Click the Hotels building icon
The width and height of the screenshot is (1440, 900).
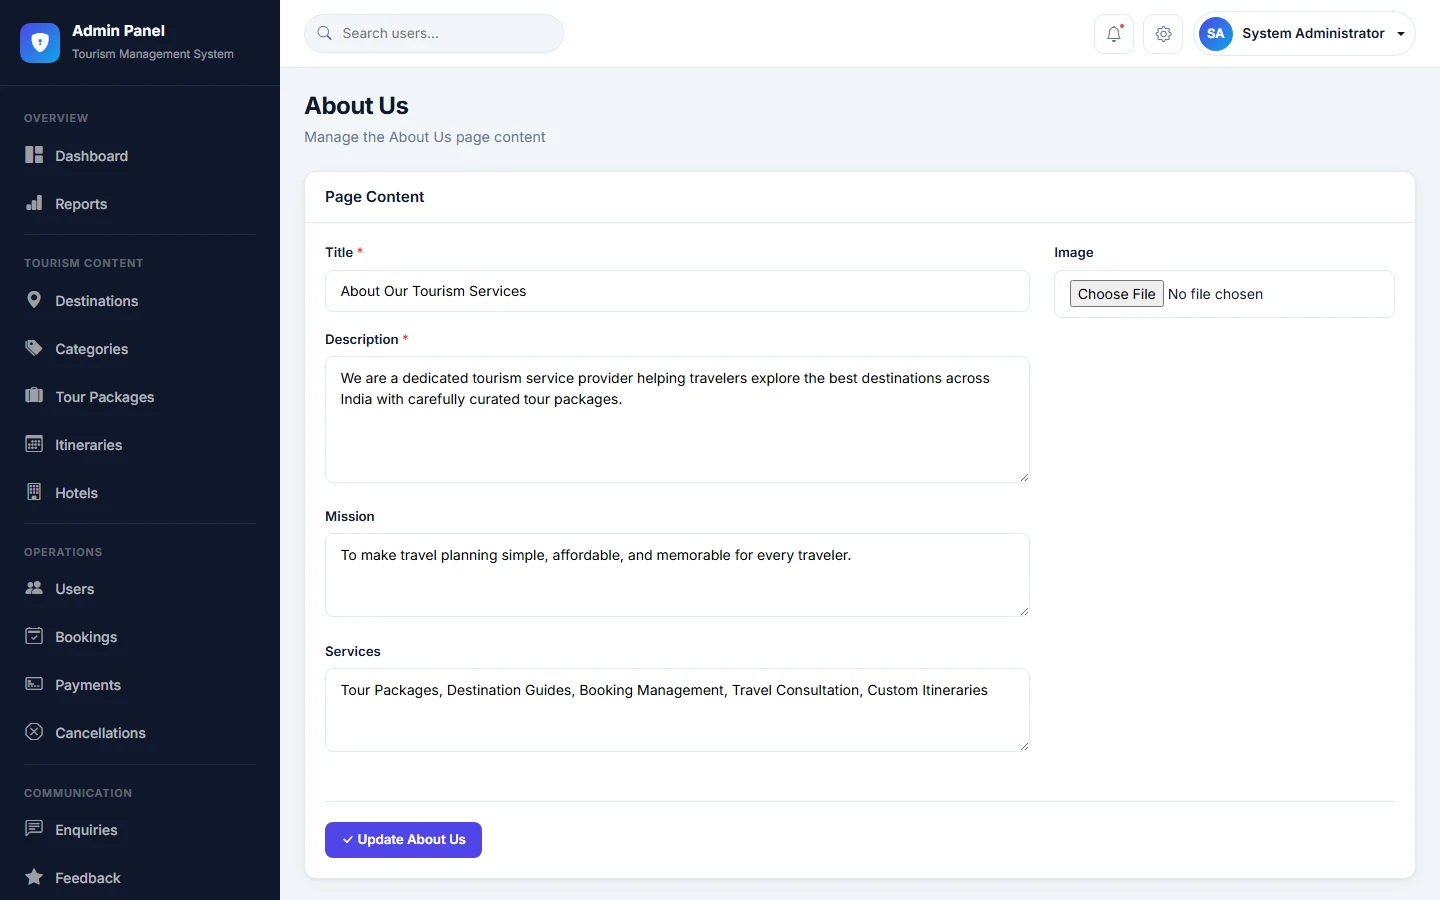coord(34,492)
